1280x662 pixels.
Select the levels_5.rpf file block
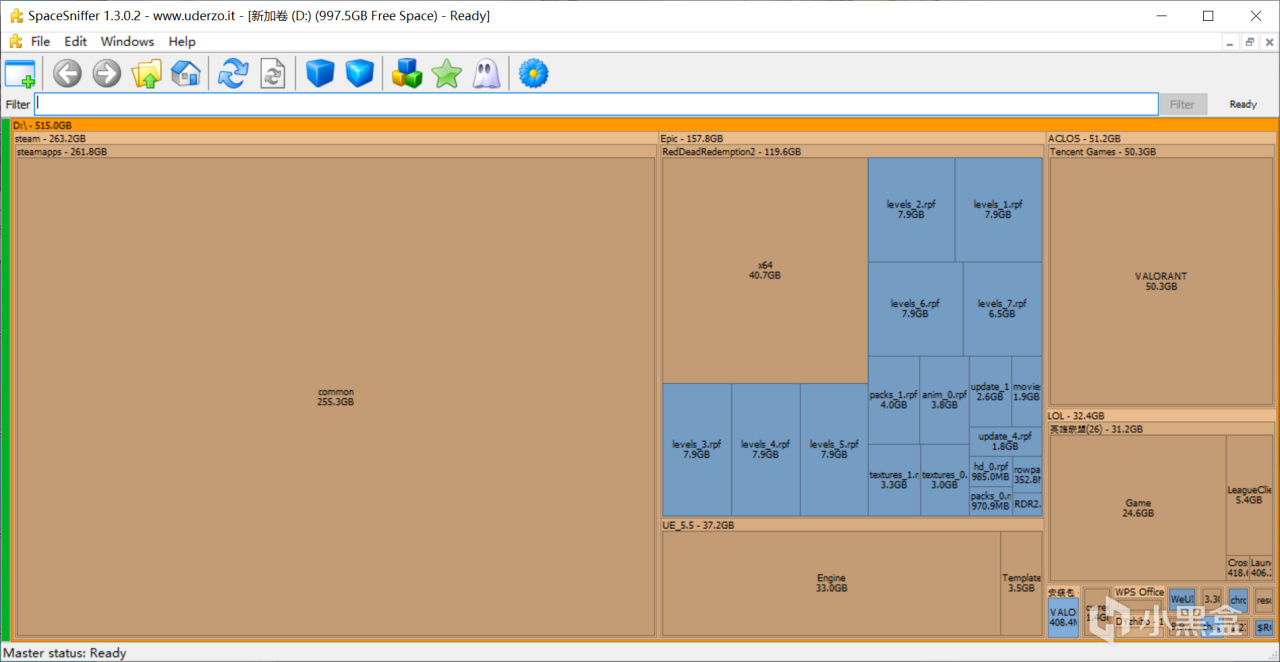click(834, 449)
